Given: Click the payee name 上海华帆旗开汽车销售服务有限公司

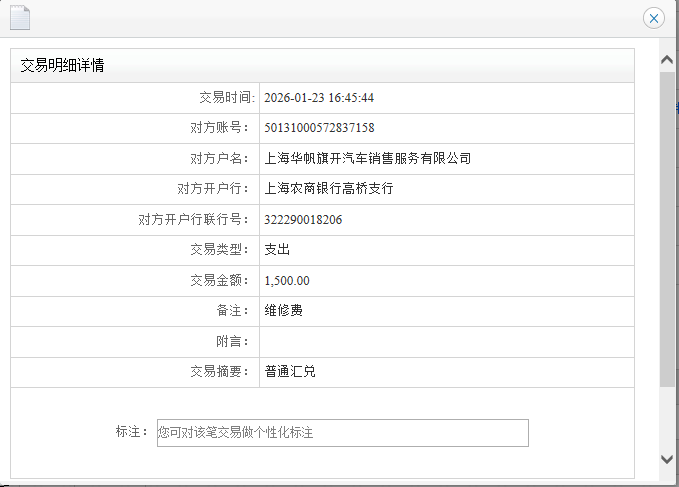Looking at the screenshot, I should pos(367,158).
